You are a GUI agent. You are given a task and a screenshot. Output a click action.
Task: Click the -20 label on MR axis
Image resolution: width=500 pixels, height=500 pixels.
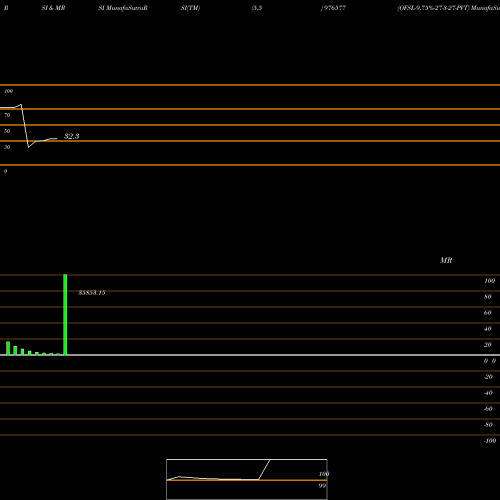coord(488,377)
